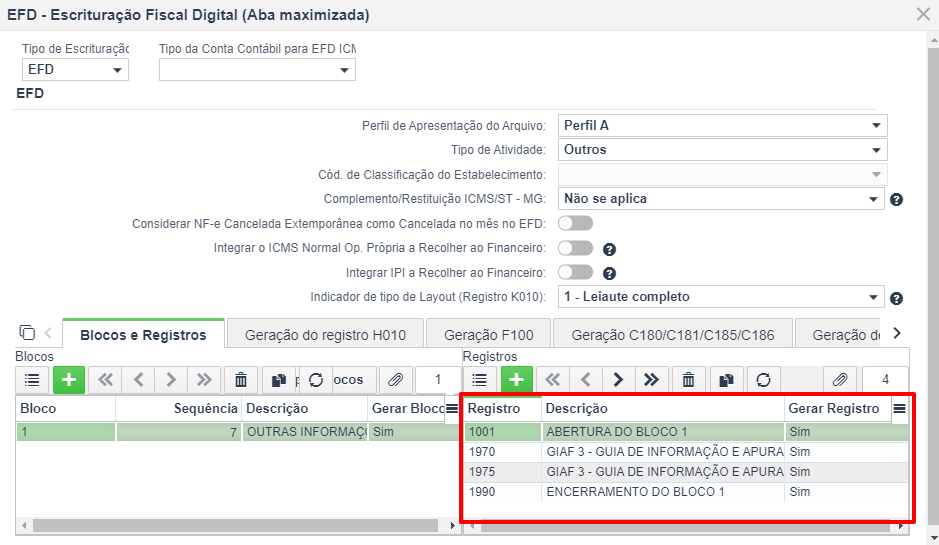Open Registros grid column options menu
Image resolution: width=939 pixels, height=545 pixels.
pyautogui.click(x=899, y=409)
